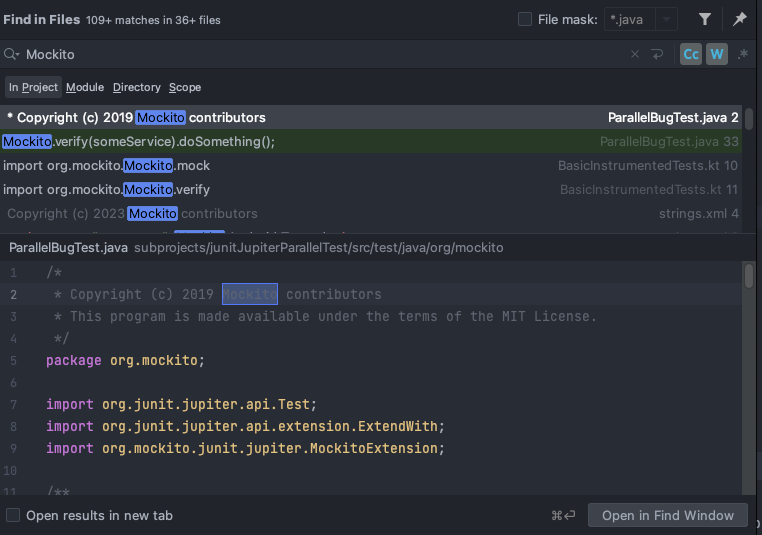Viewport: 762px width, 535px height.
Task: Pin the Find in Files window
Action: click(740, 19)
